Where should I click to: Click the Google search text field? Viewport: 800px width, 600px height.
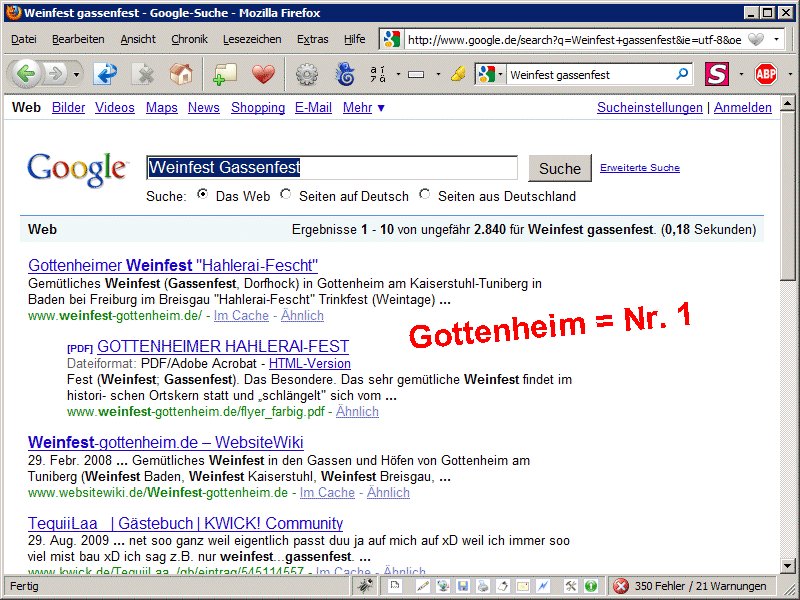point(331,168)
